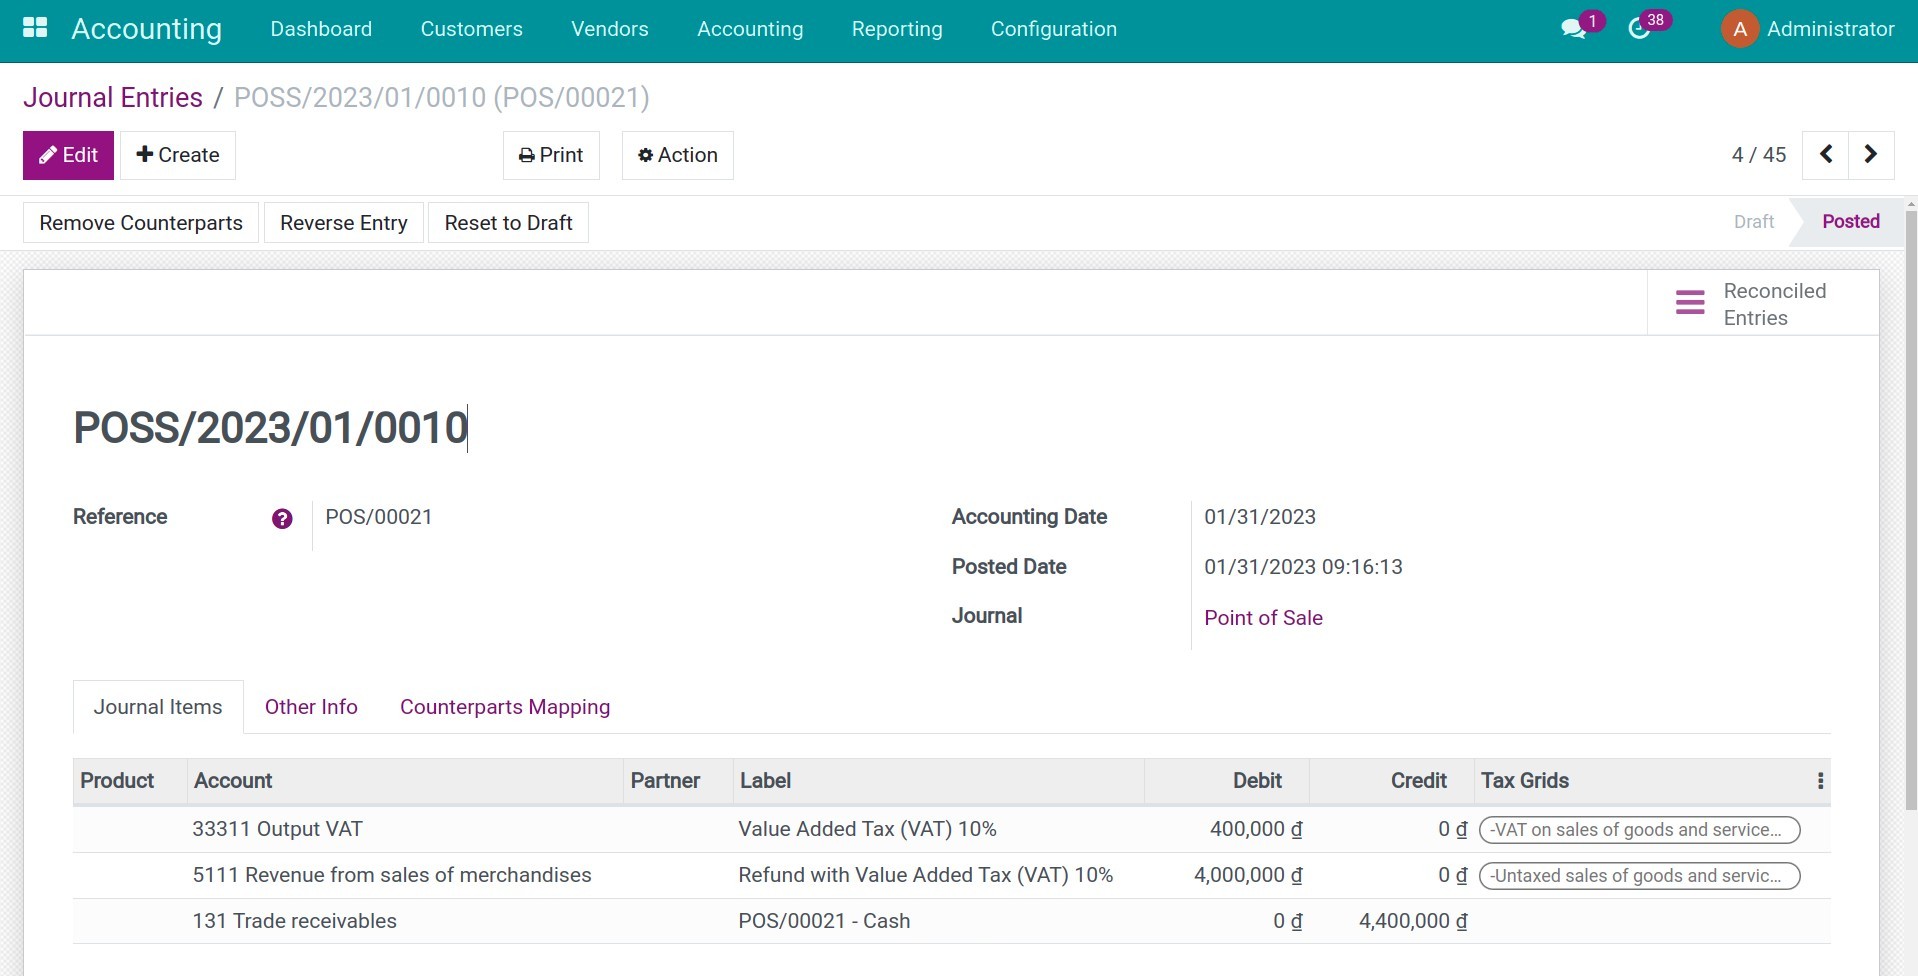
Task: Go to next record arrow
Action: click(x=1870, y=155)
